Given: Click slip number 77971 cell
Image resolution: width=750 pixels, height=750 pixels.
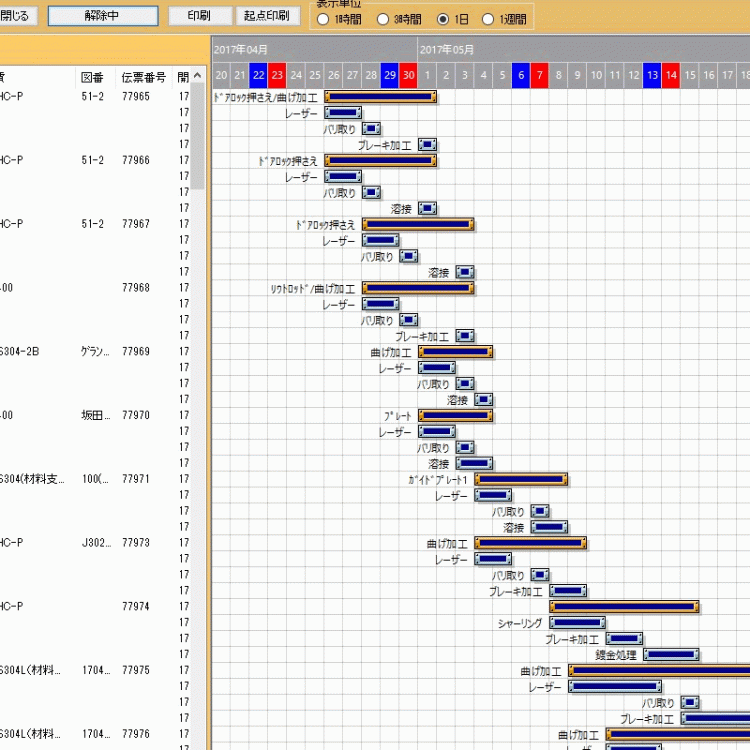Looking at the screenshot, I should coord(136,479).
